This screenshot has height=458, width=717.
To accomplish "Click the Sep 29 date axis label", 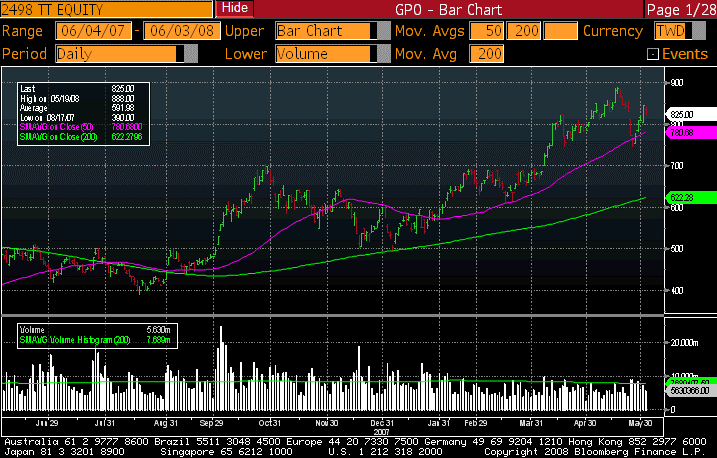I will (211, 423).
